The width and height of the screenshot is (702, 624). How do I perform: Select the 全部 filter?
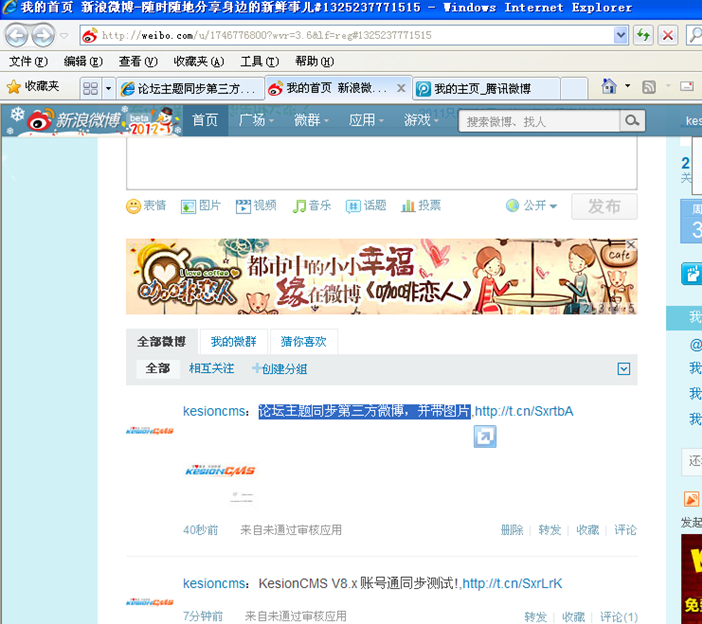pyautogui.click(x=158, y=369)
